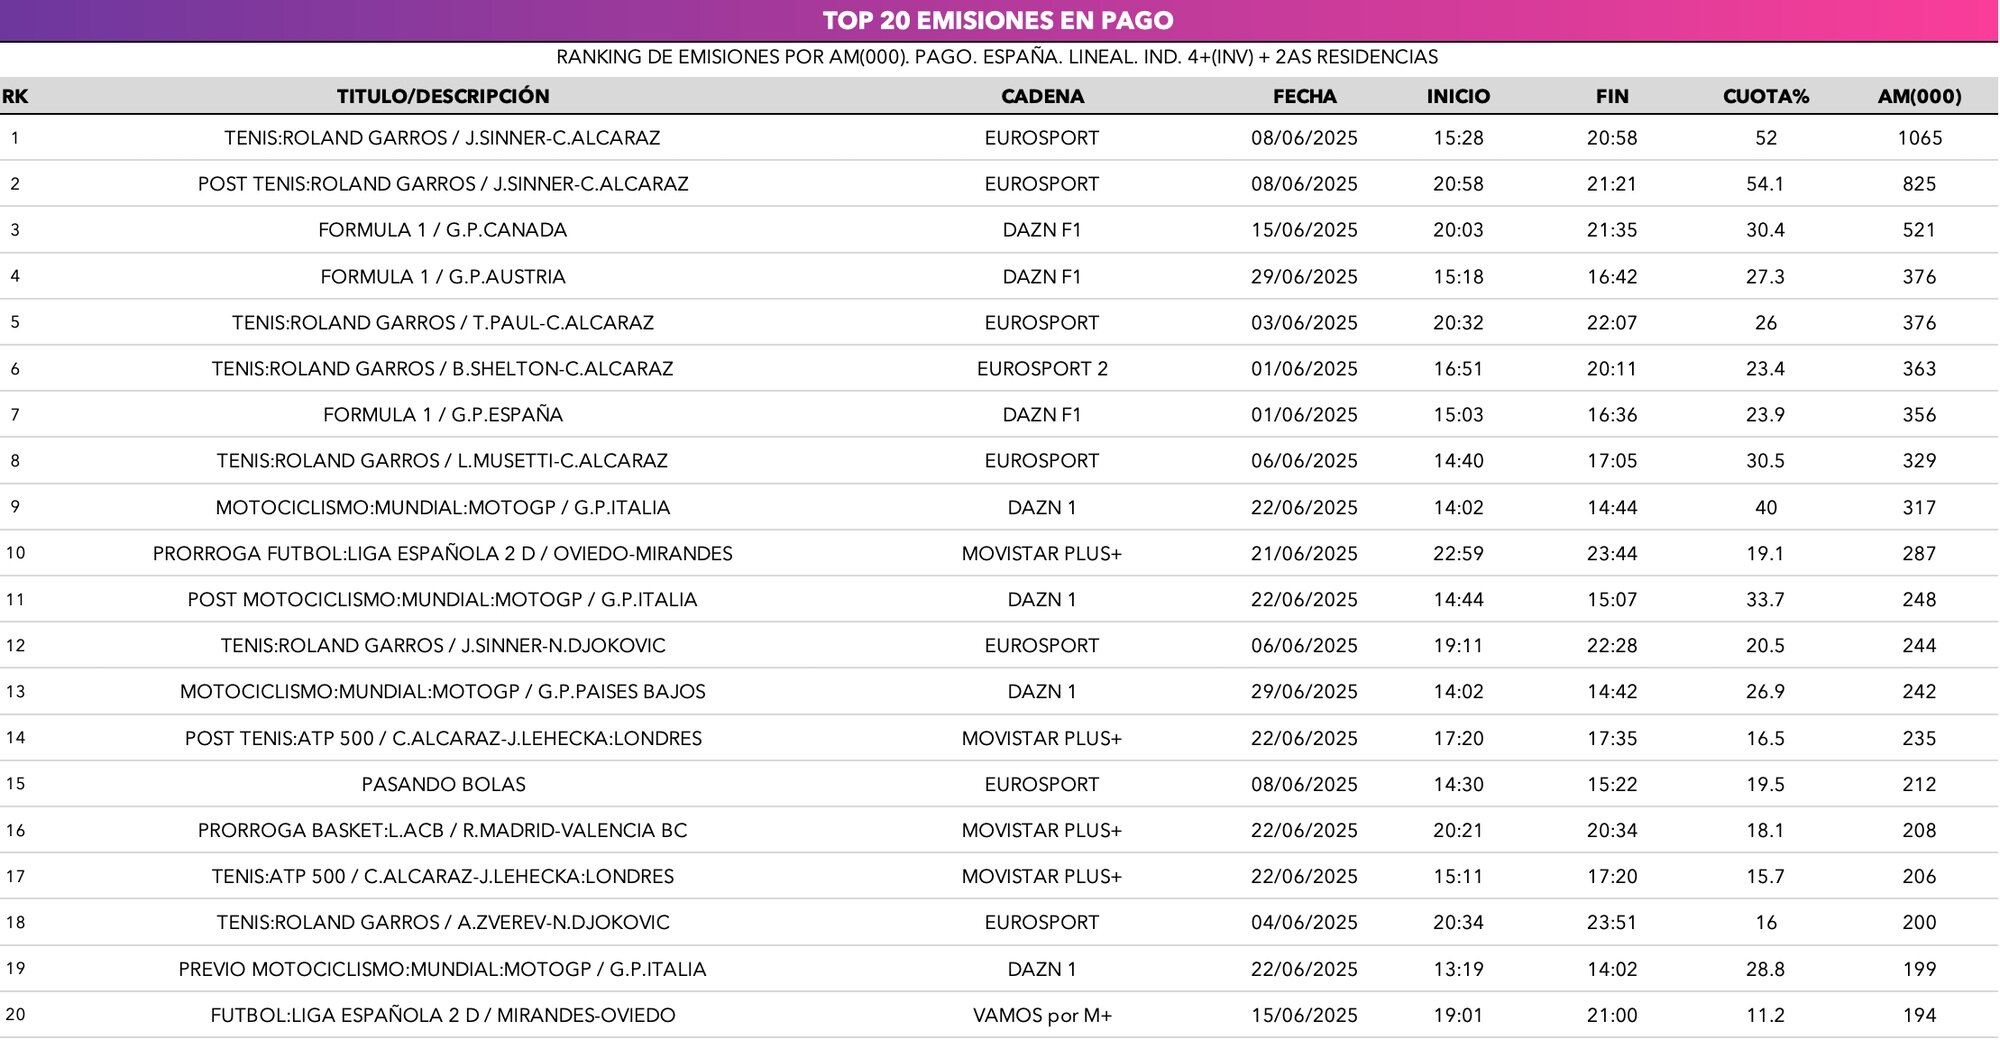This screenshot has width=2000, height=1058.
Task: Click EUROSPORT 2 in the cadena column
Action: pos(1042,369)
